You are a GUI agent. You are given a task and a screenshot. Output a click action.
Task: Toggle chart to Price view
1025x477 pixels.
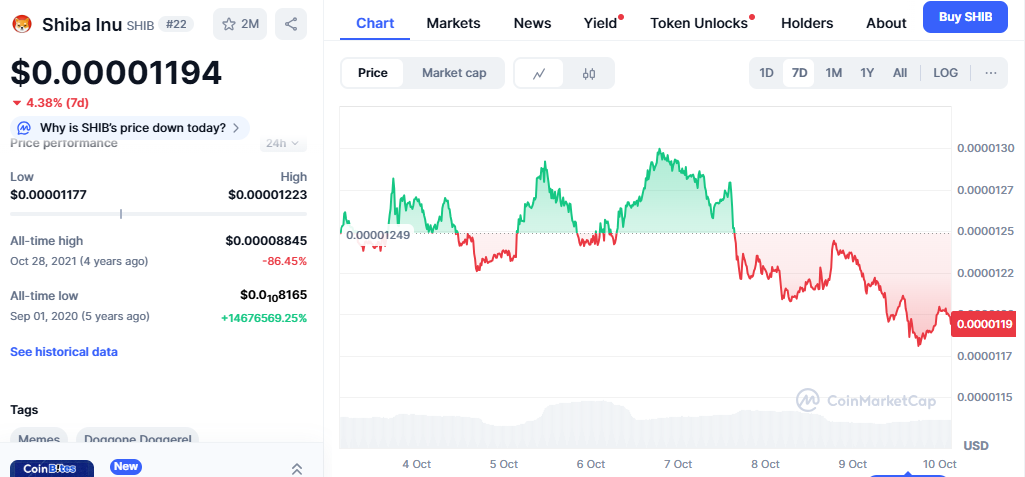373,73
